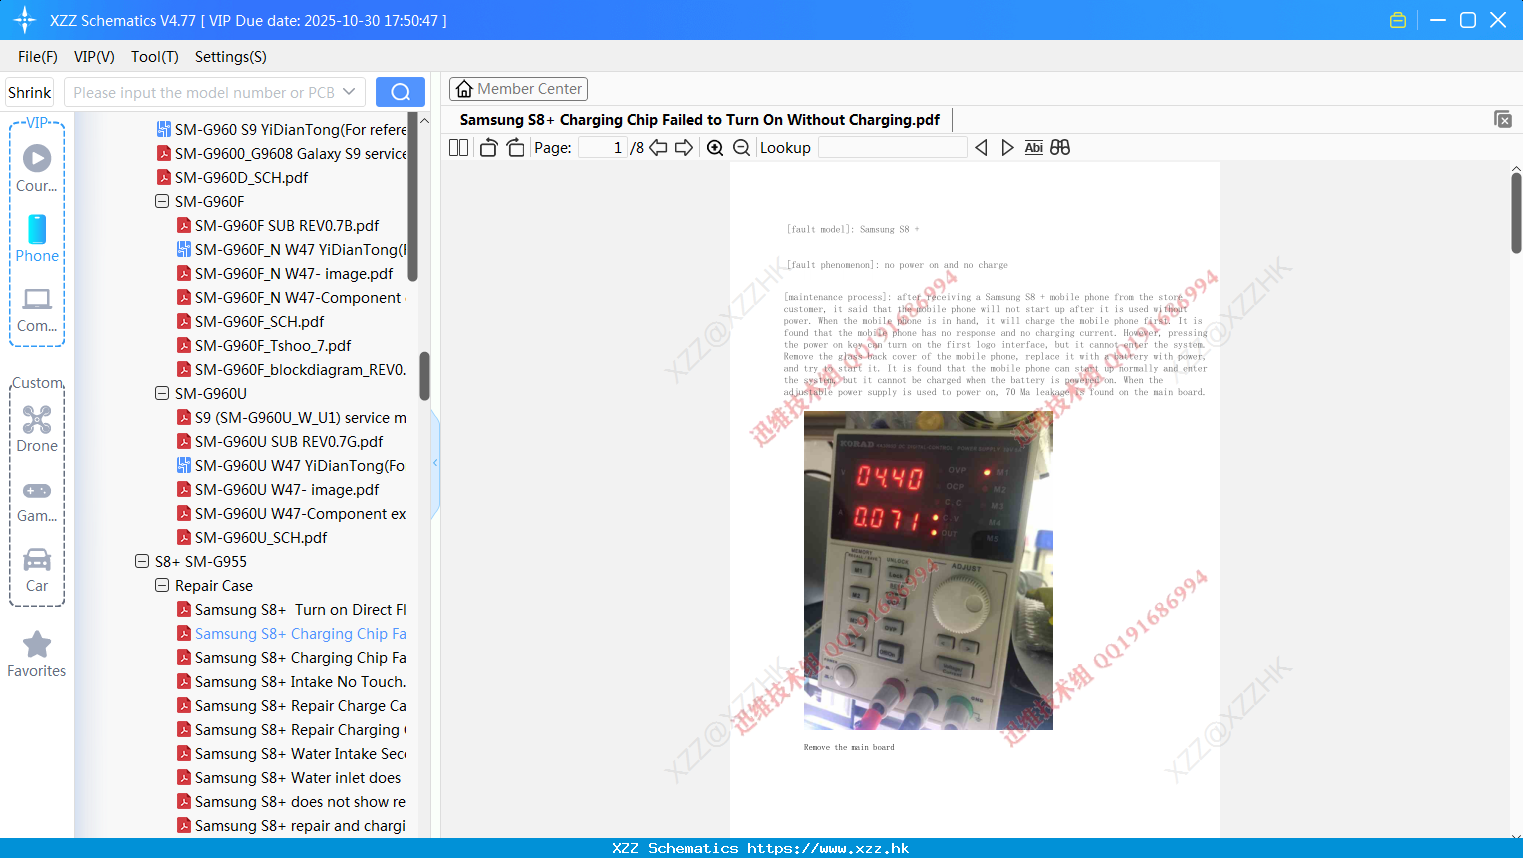This screenshot has height=858, width=1523.
Task: Open Samsung S8+ Repair Charge Ca file
Action: click(291, 705)
